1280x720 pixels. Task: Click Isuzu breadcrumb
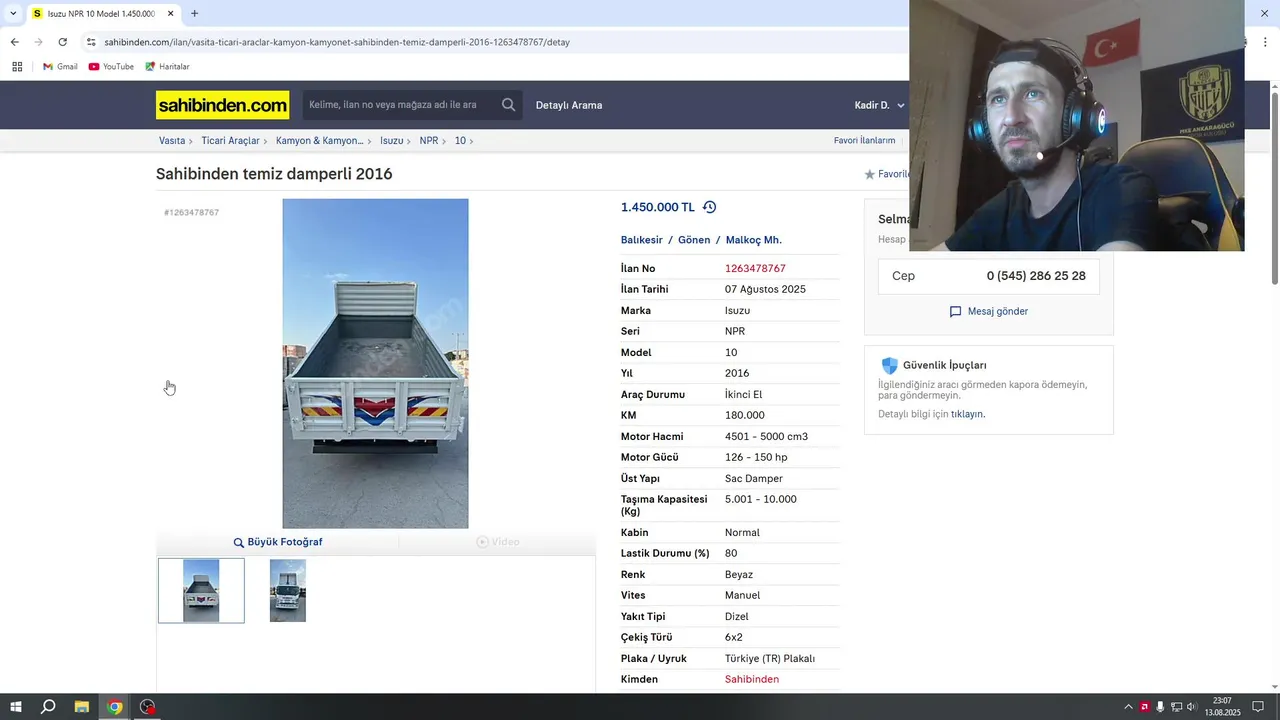(391, 141)
